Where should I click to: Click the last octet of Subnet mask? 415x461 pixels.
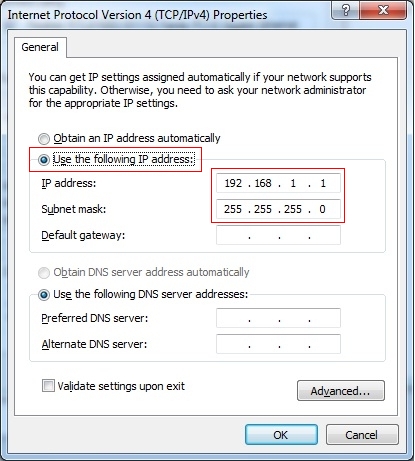point(322,209)
